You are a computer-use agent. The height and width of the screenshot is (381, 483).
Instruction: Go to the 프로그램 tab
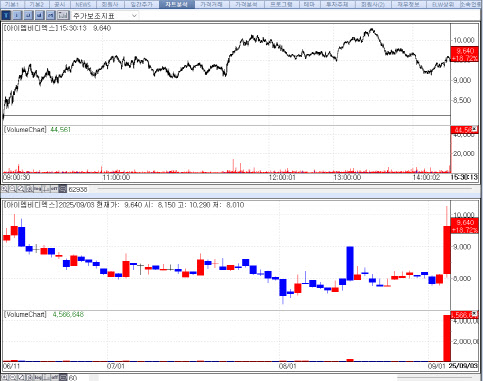pyautogui.click(x=281, y=4)
